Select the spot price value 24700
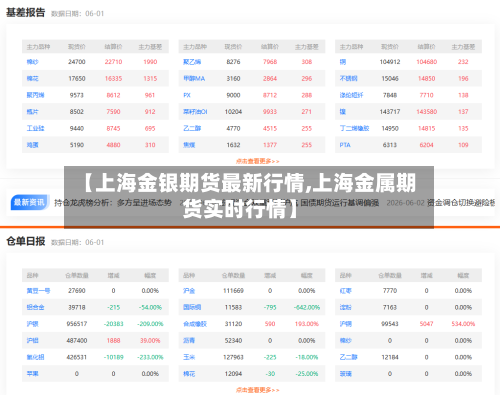 pyautogui.click(x=77, y=62)
